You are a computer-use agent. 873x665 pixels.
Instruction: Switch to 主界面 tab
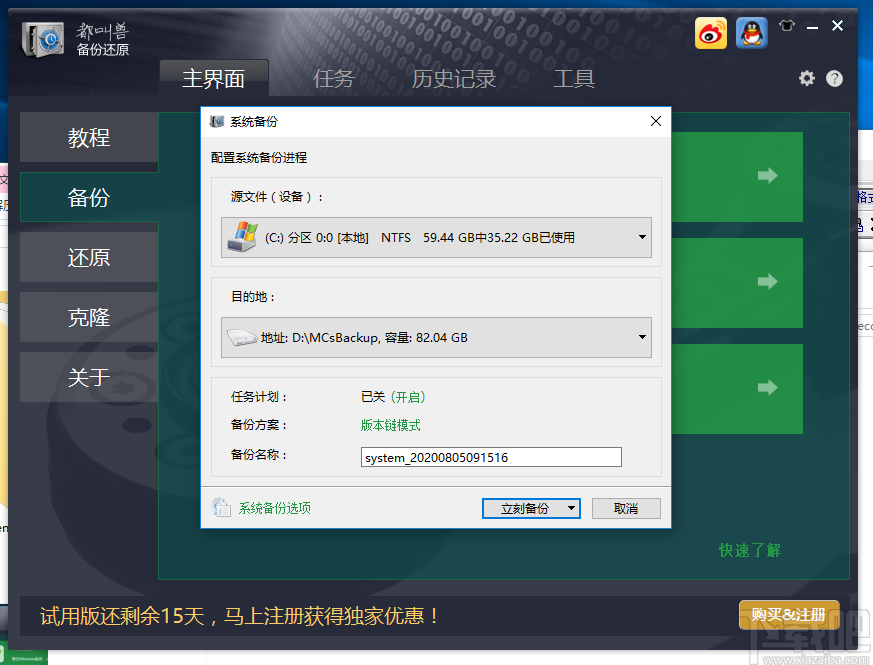(x=214, y=79)
